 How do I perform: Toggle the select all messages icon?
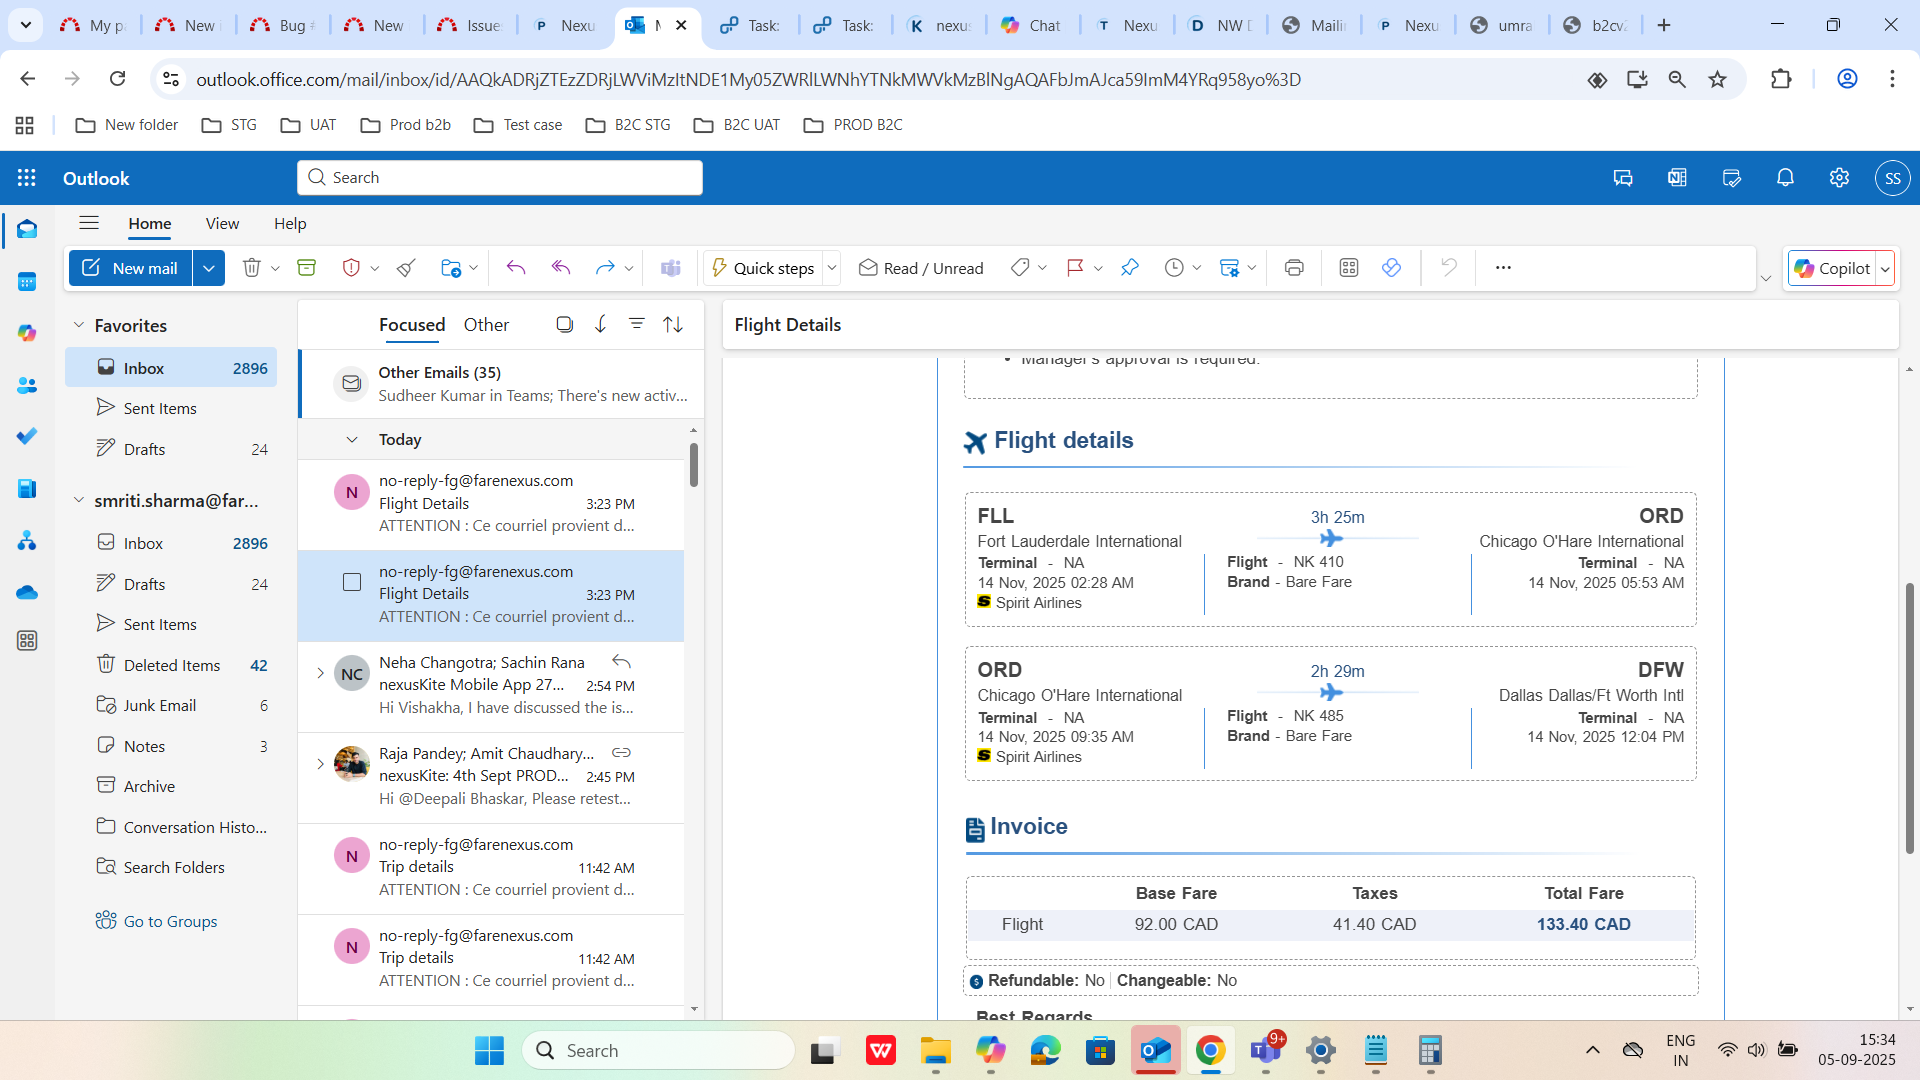click(x=565, y=324)
